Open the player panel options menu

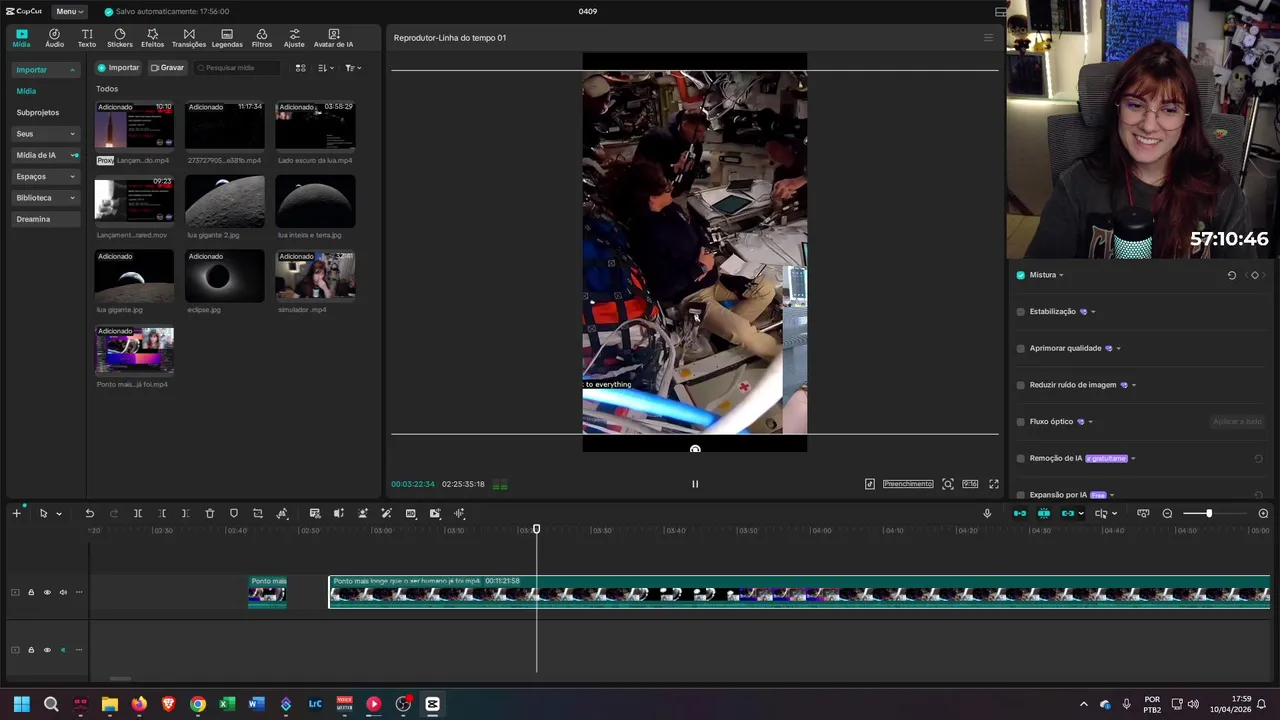coord(988,38)
